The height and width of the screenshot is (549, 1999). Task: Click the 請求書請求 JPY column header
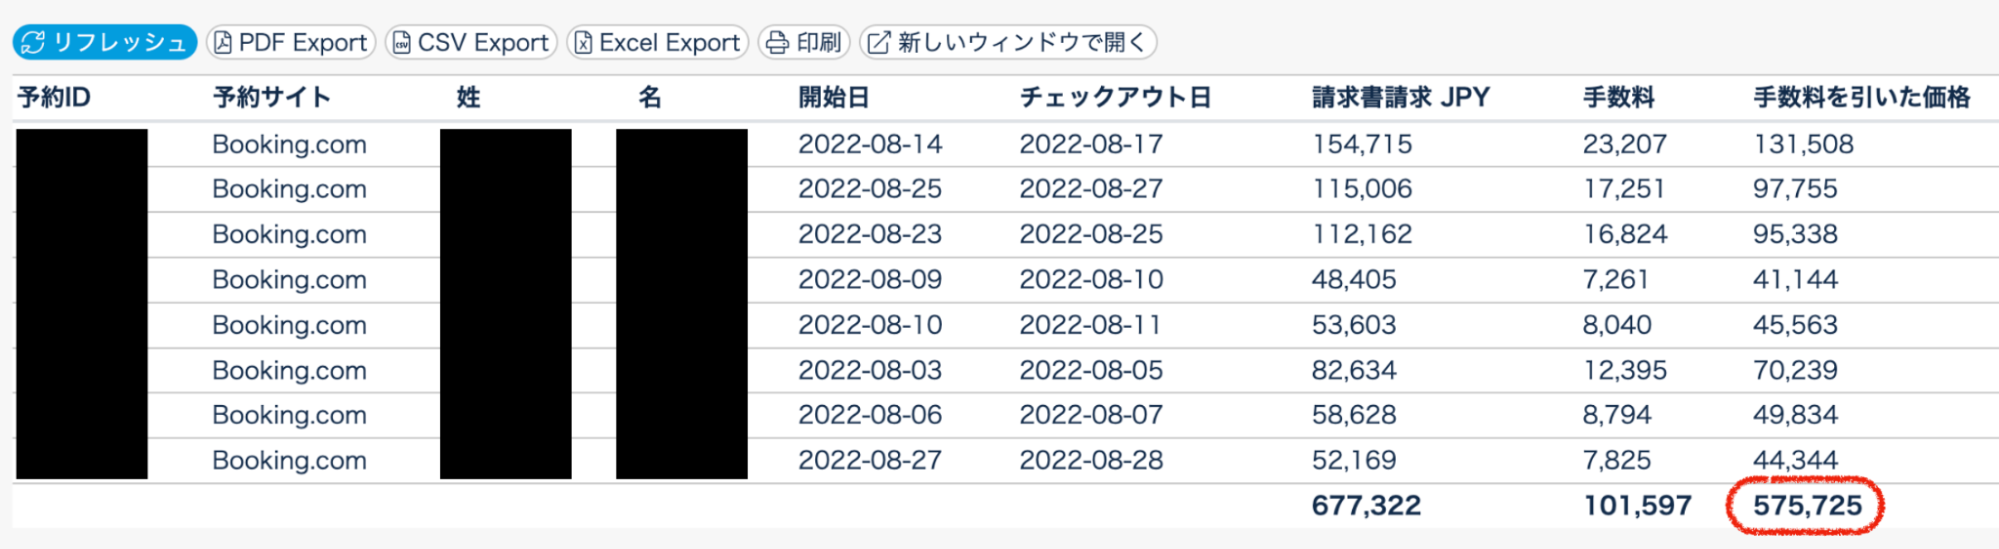(1400, 97)
